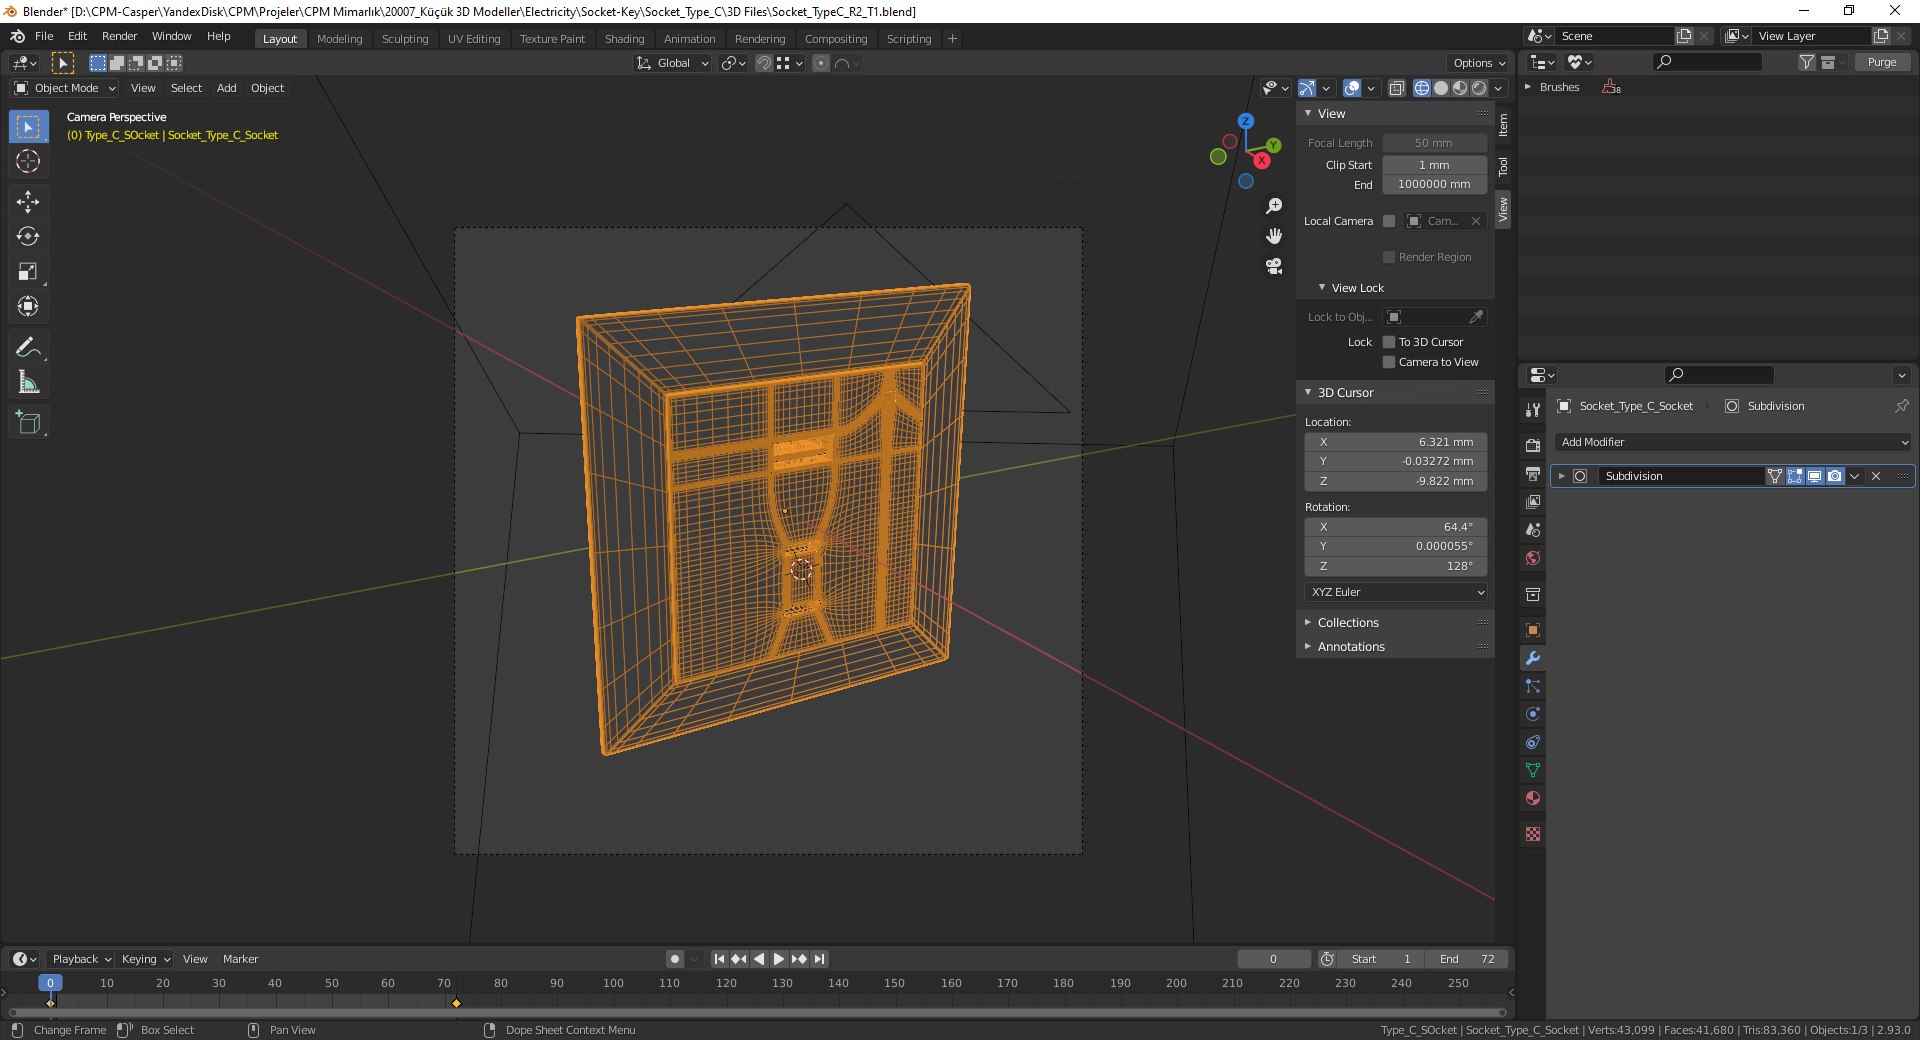Open the Render properties tab

point(1532,445)
